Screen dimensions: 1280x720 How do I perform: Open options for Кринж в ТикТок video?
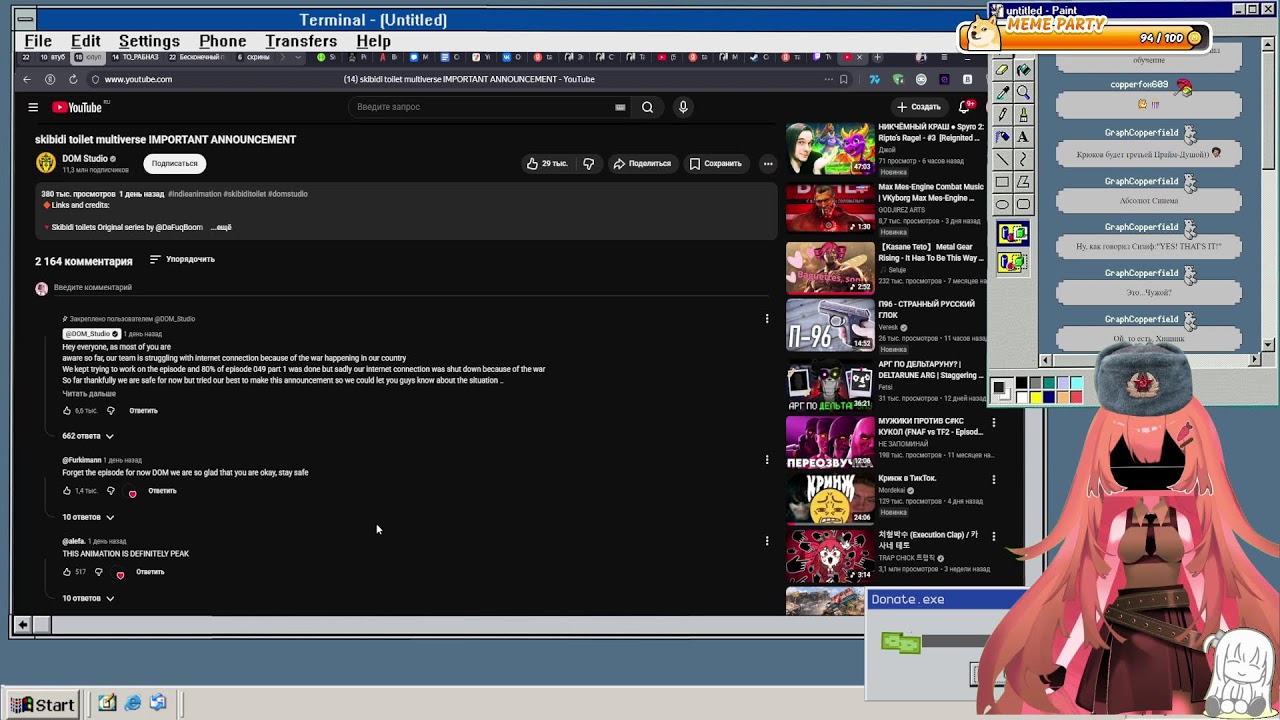point(993,480)
